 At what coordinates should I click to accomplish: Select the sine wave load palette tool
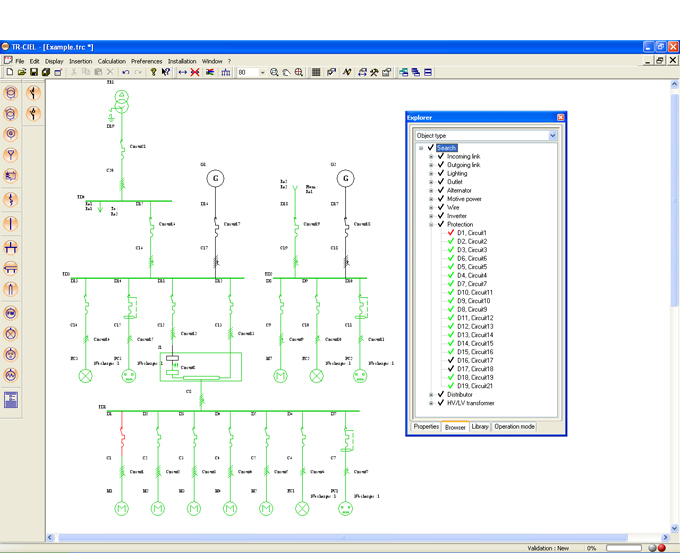pyautogui.click(x=11, y=375)
